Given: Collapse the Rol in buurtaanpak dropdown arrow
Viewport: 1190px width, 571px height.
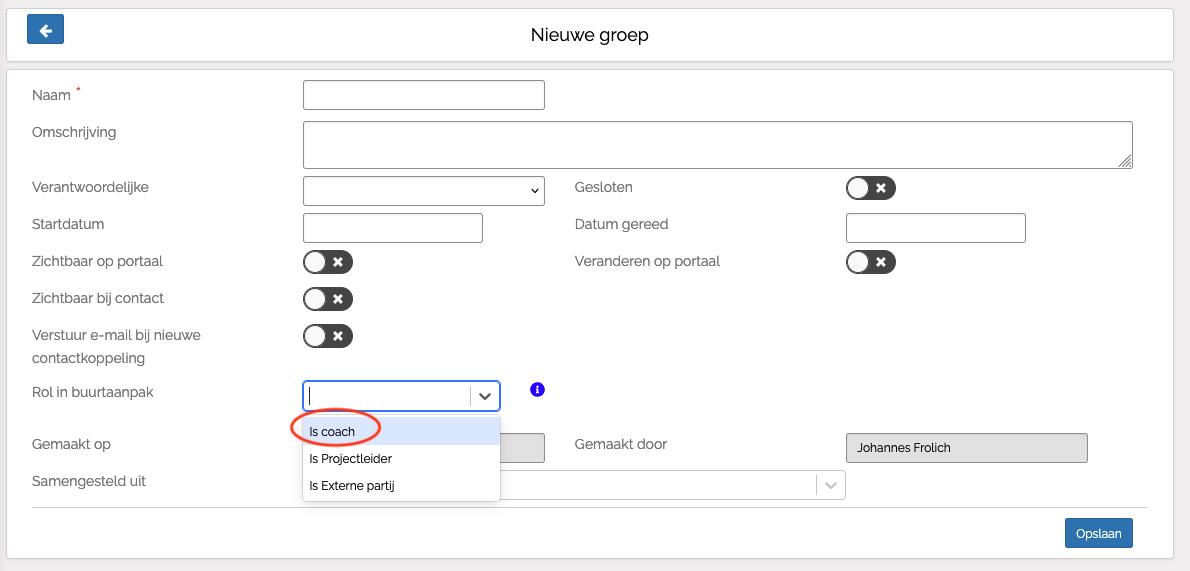Looking at the screenshot, I should (x=485, y=396).
